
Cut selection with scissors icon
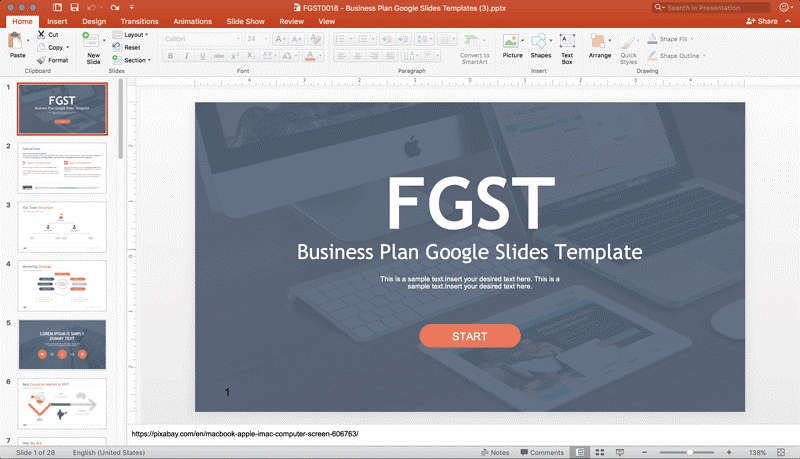tap(41, 35)
